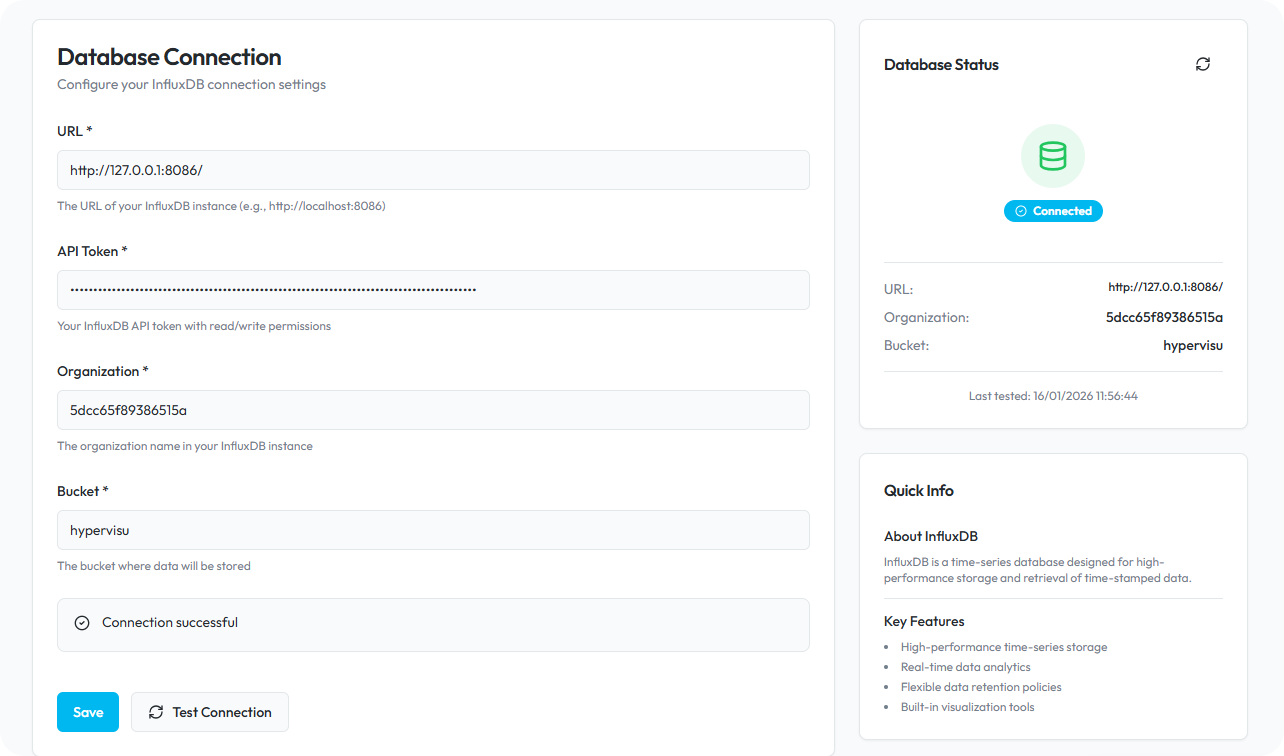Run Test Connection

pyautogui.click(x=210, y=712)
